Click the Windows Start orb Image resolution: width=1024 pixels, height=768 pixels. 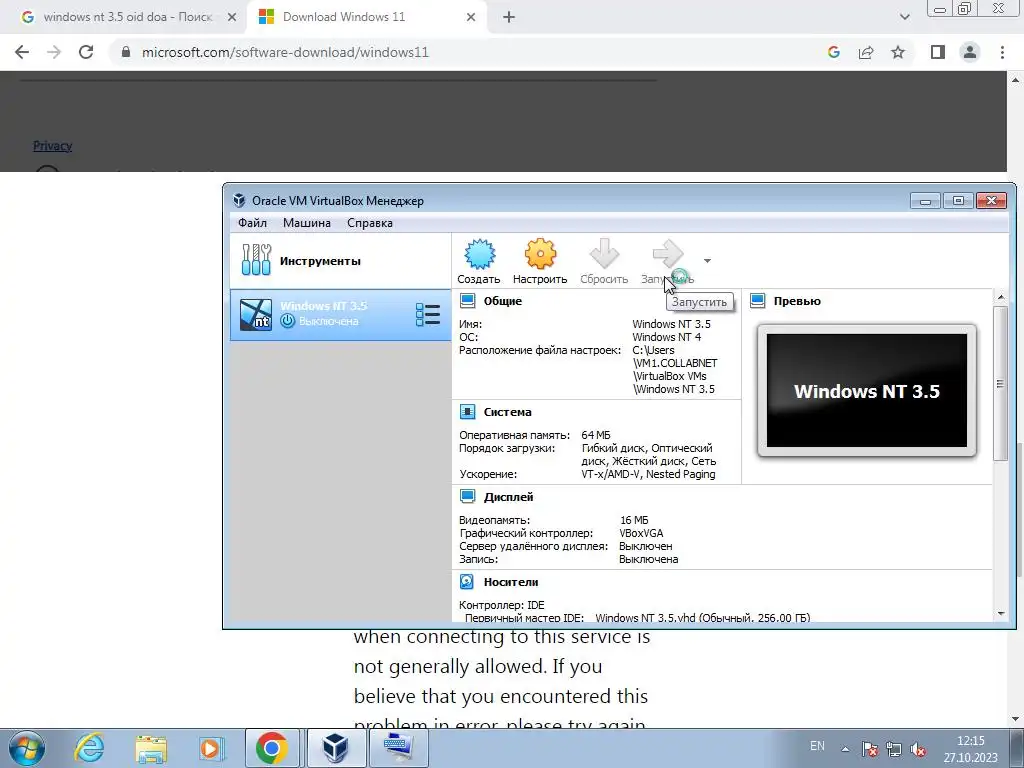tap(27, 748)
